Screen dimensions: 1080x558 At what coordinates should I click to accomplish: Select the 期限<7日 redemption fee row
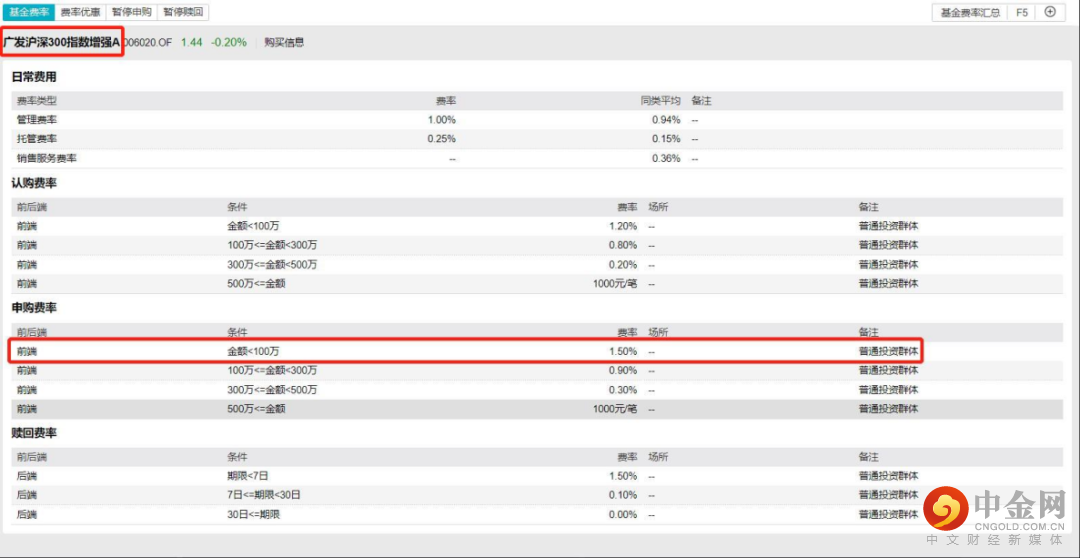point(464,476)
